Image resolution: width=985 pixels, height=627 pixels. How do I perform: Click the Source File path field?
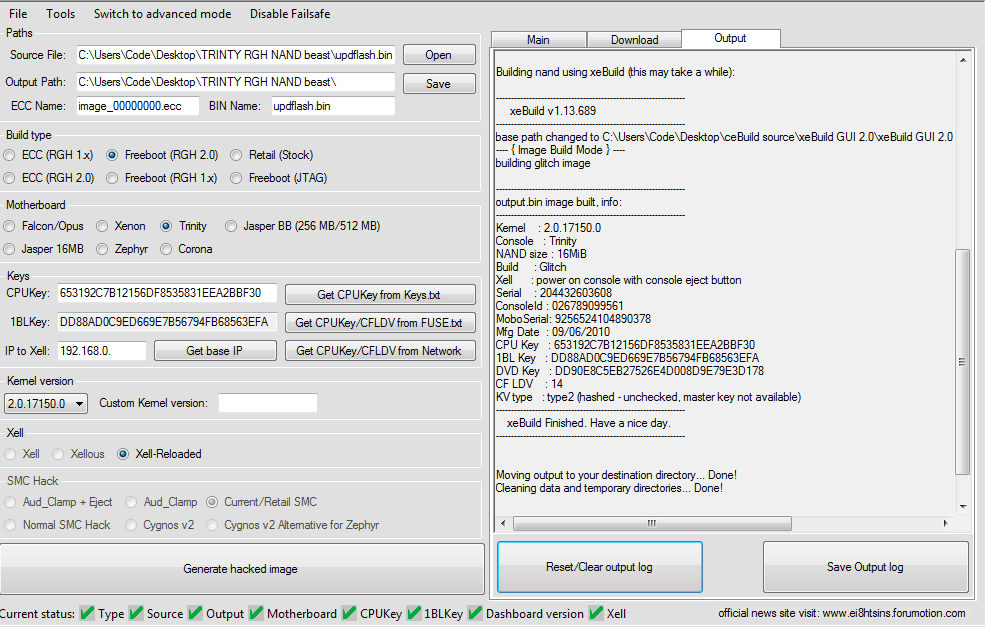(x=236, y=55)
